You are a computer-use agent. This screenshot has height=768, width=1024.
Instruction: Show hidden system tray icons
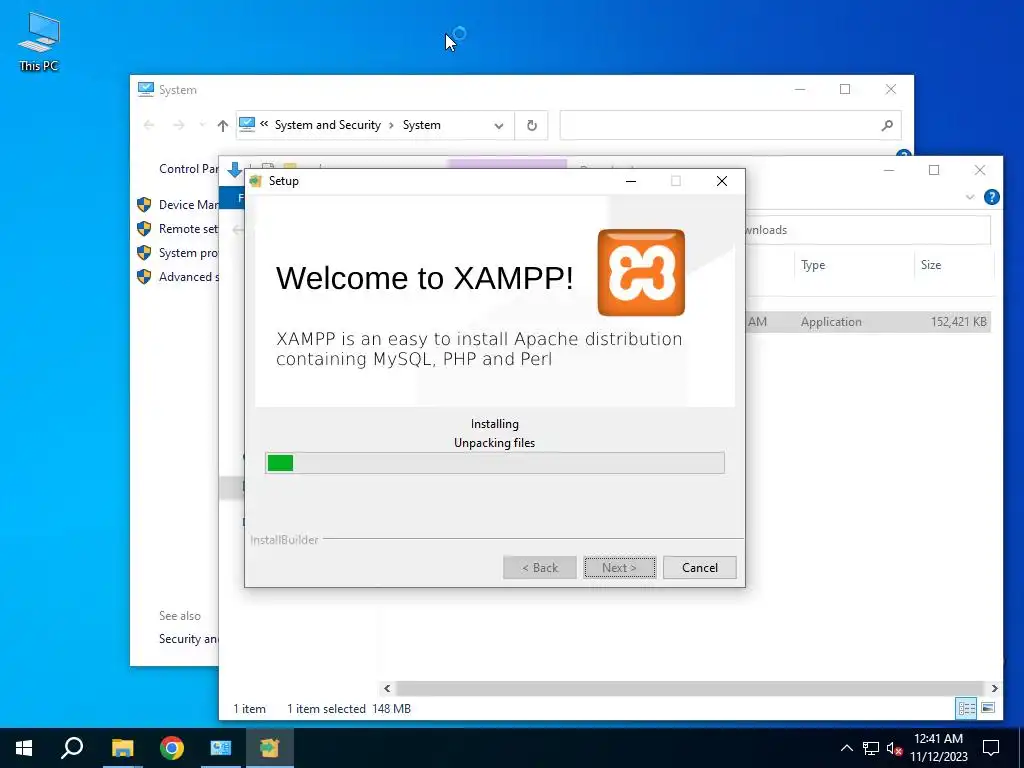coord(846,748)
